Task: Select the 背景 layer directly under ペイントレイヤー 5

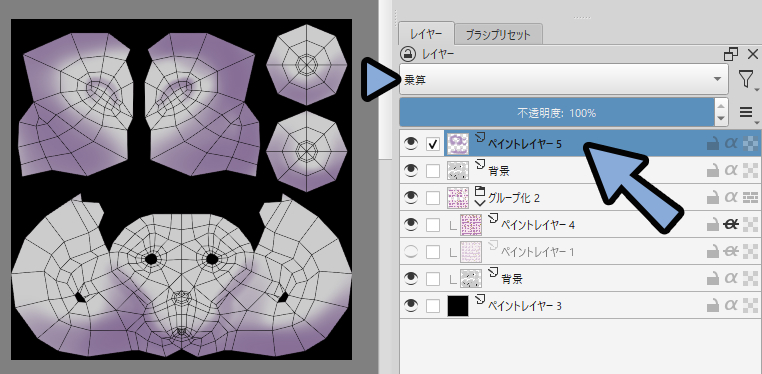Action: [499, 171]
